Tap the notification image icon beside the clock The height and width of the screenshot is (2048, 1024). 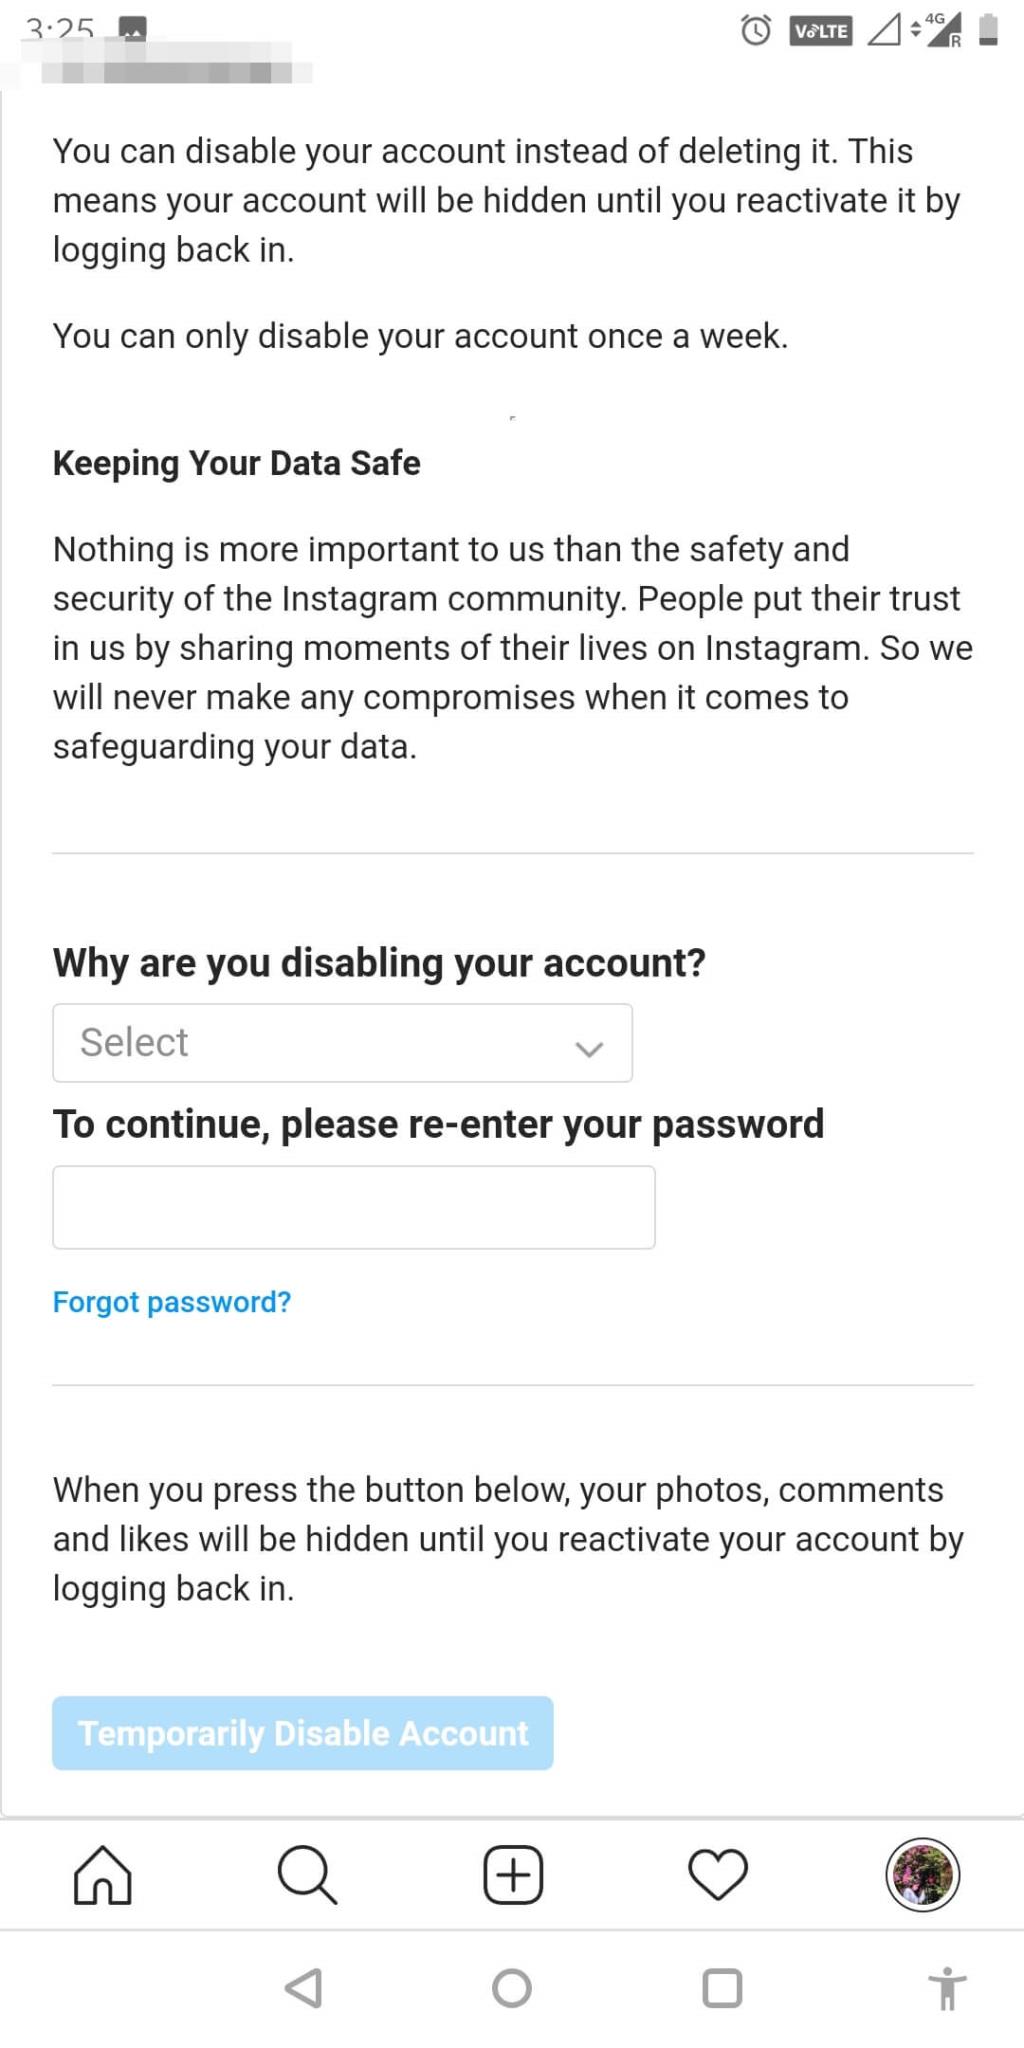[x=133, y=29]
